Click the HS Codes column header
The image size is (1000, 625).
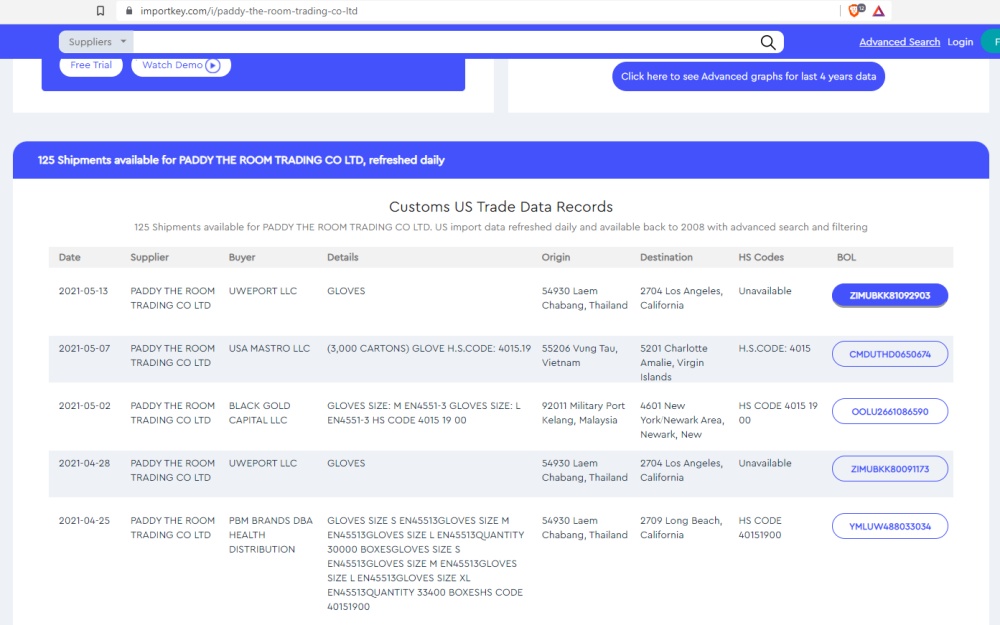[x=761, y=257]
